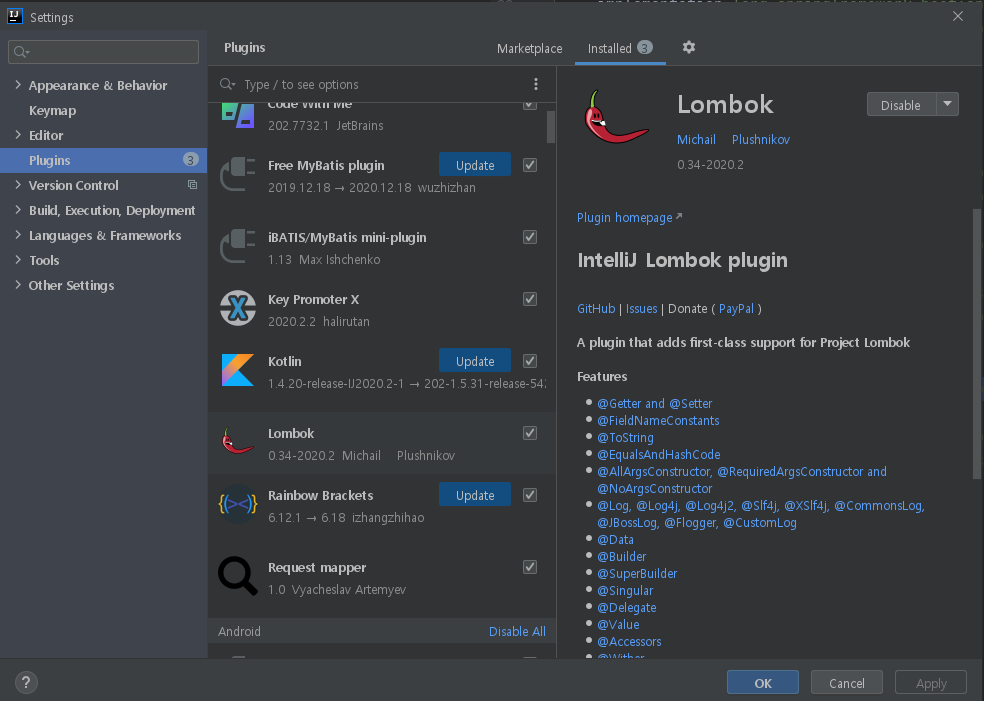Switch to the Marketplace tab
Image resolution: width=984 pixels, height=701 pixels.
click(x=529, y=48)
